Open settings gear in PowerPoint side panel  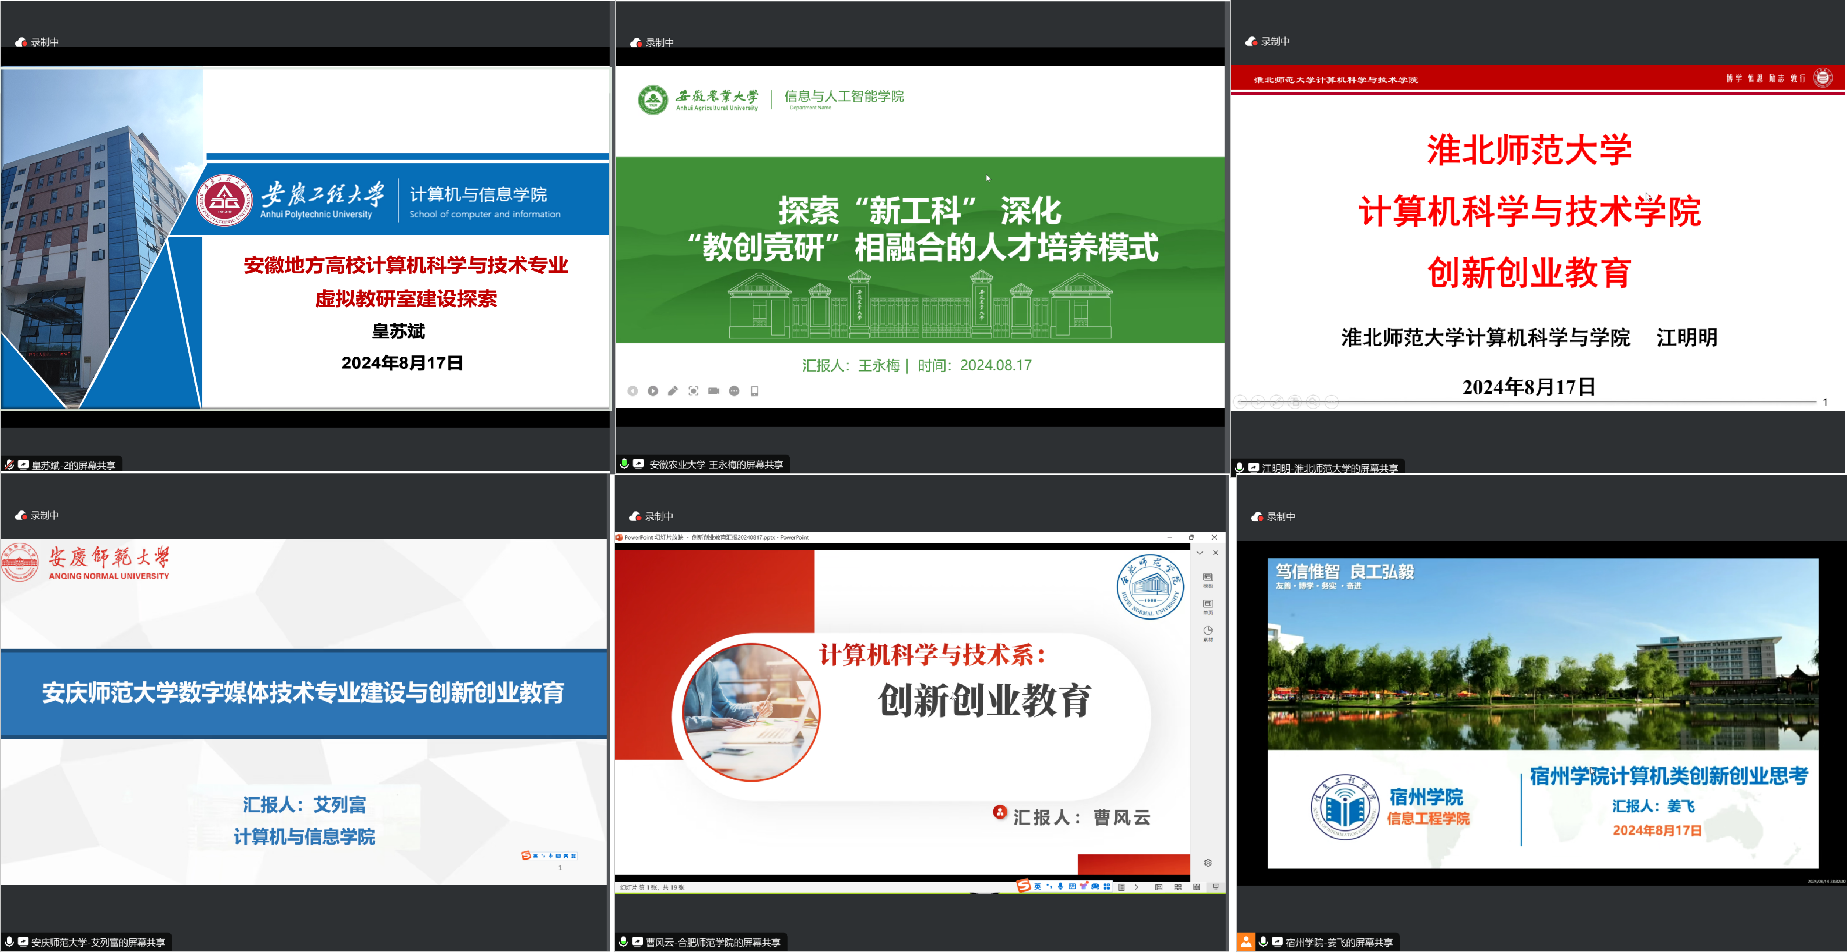coord(1208,863)
